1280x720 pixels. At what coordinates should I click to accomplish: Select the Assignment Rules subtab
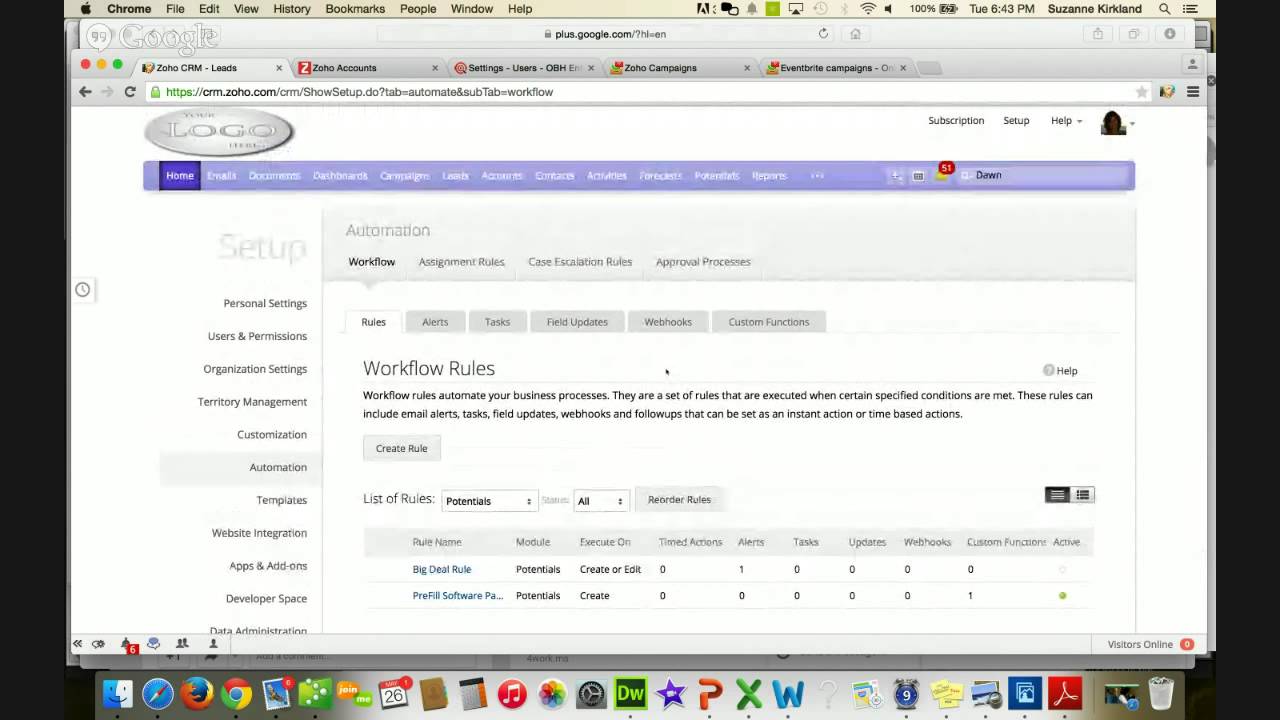461,262
